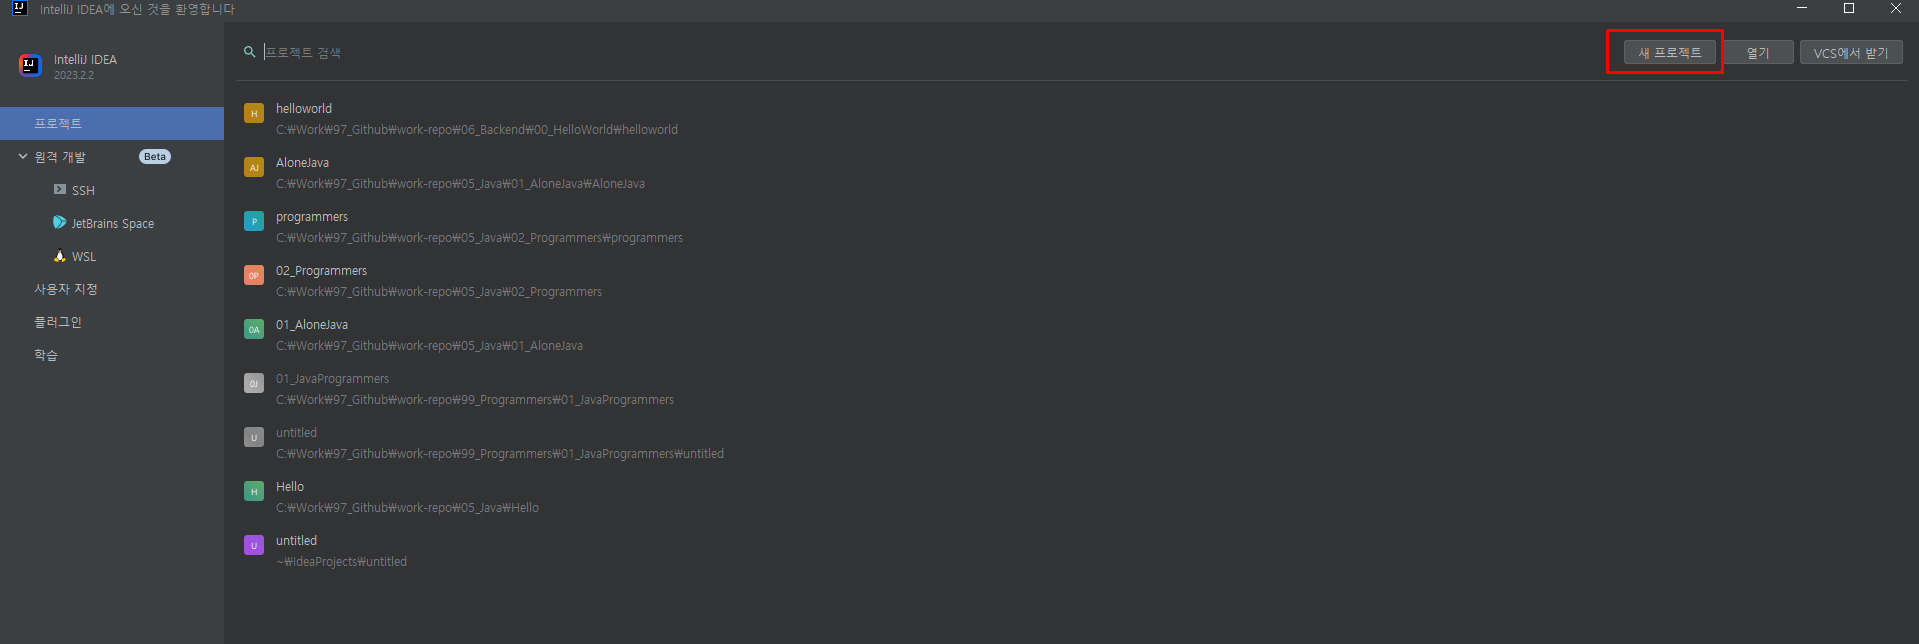
Task: Click the Beta badge
Action: click(155, 156)
